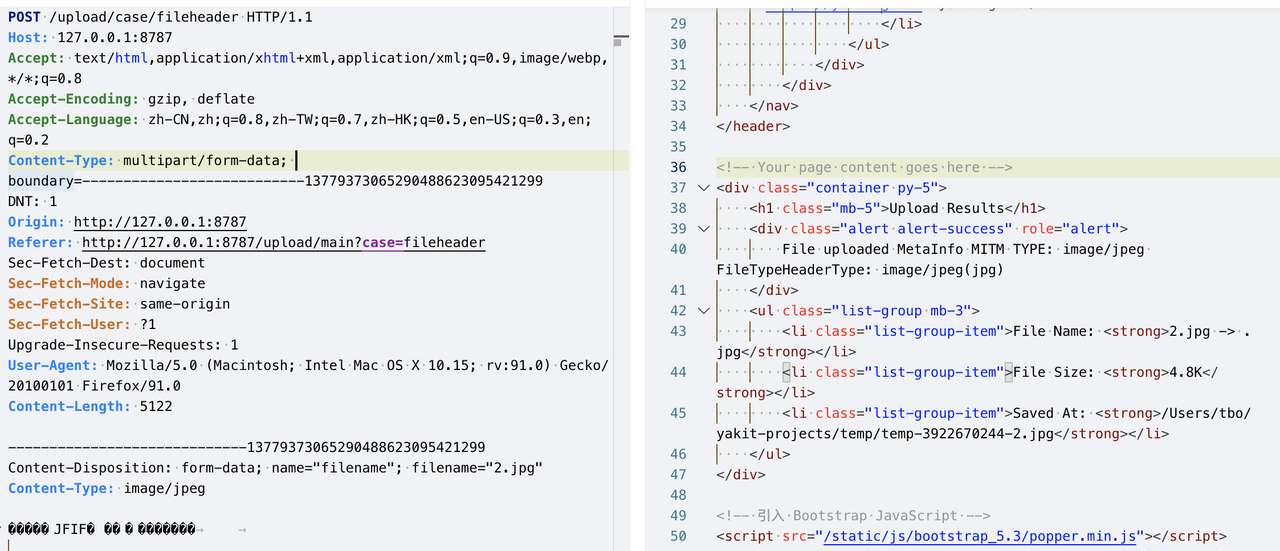
Task: Click the boundary value in the request header
Action: click(275, 181)
